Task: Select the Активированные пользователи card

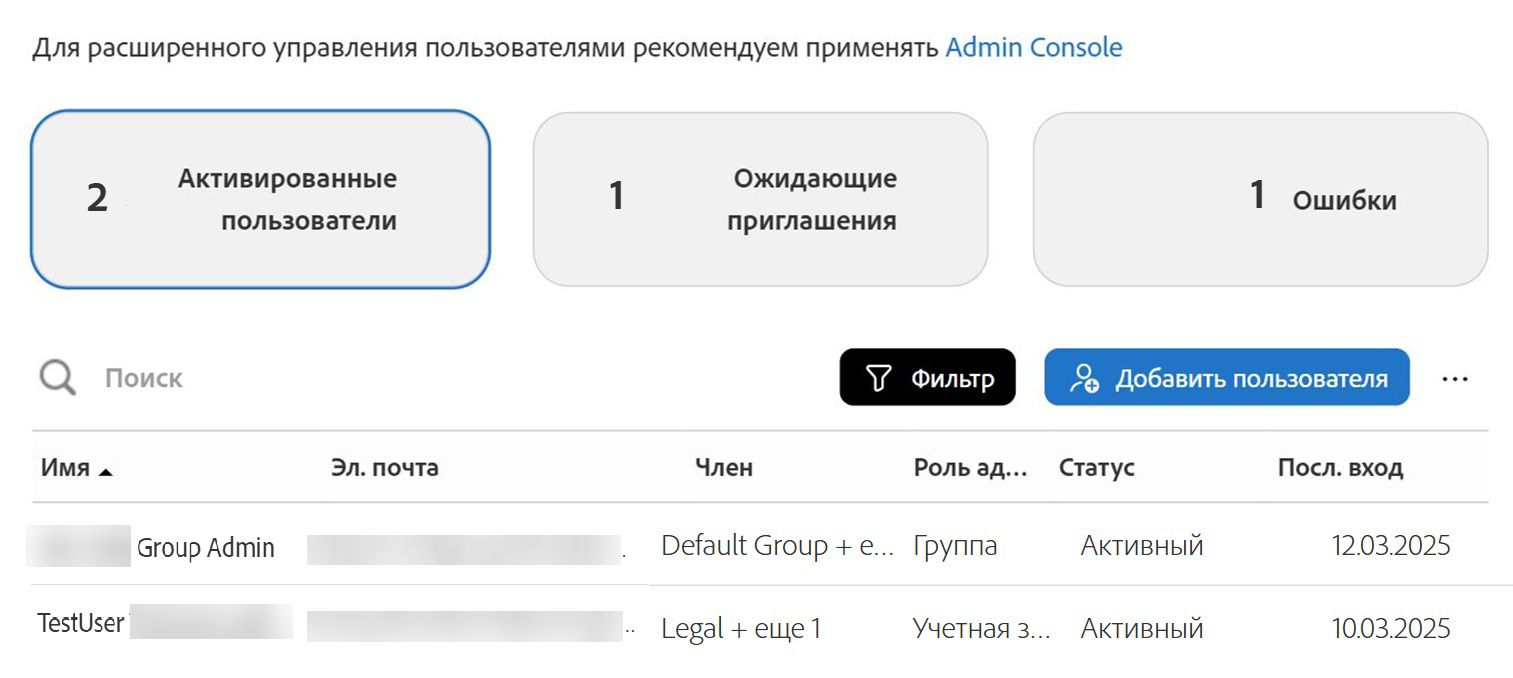Action: click(x=261, y=199)
